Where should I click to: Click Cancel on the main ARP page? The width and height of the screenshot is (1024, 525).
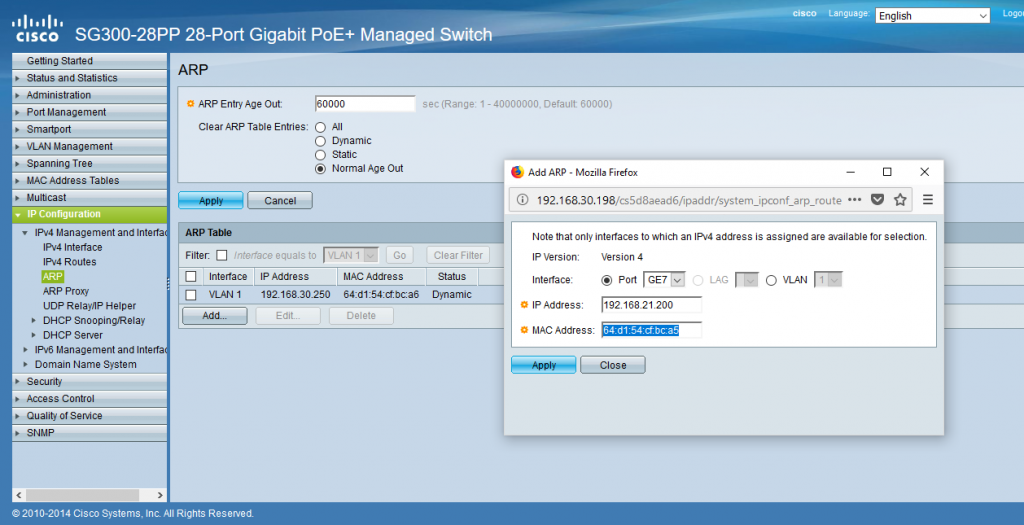(280, 200)
